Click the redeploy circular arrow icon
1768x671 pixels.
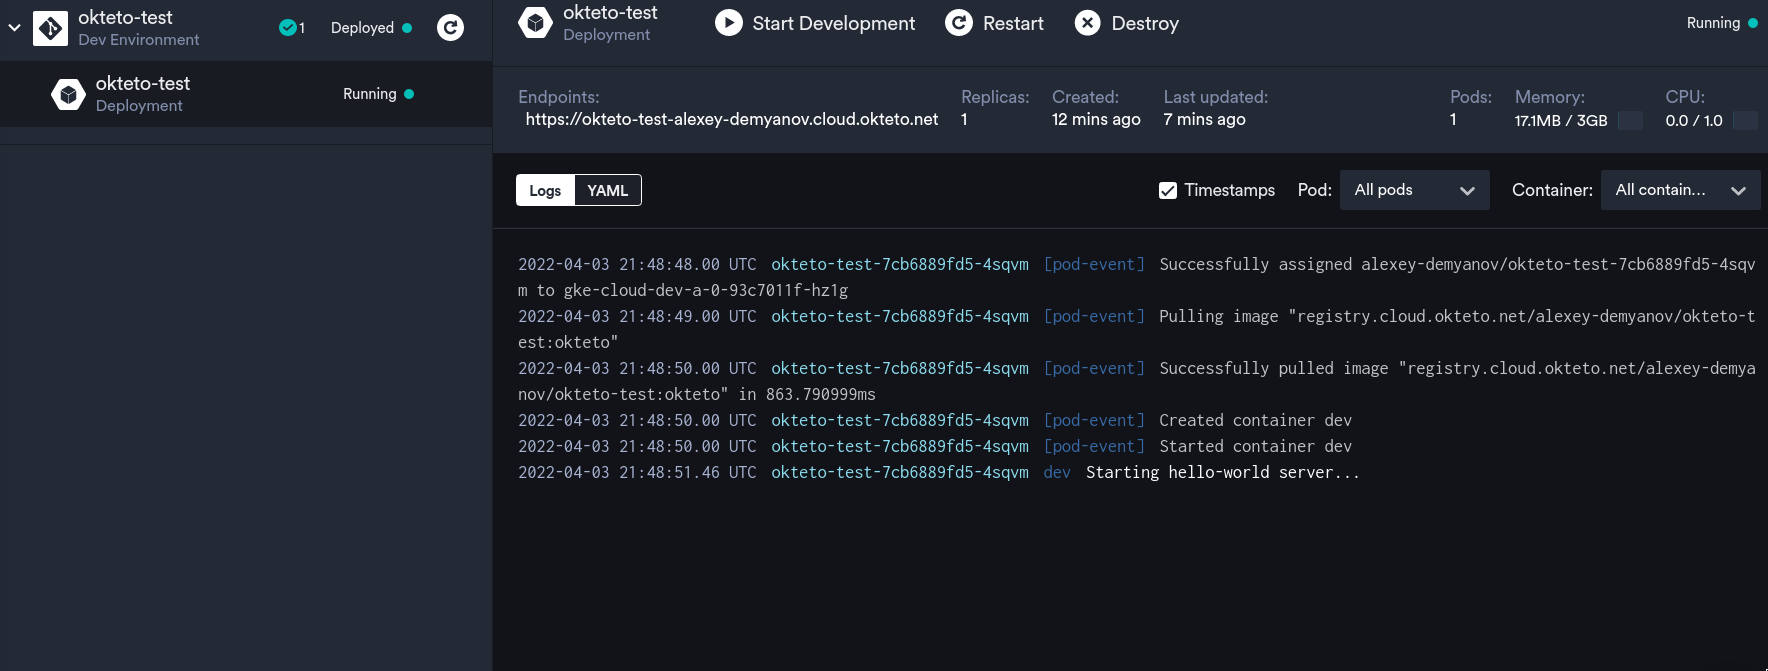(x=450, y=28)
